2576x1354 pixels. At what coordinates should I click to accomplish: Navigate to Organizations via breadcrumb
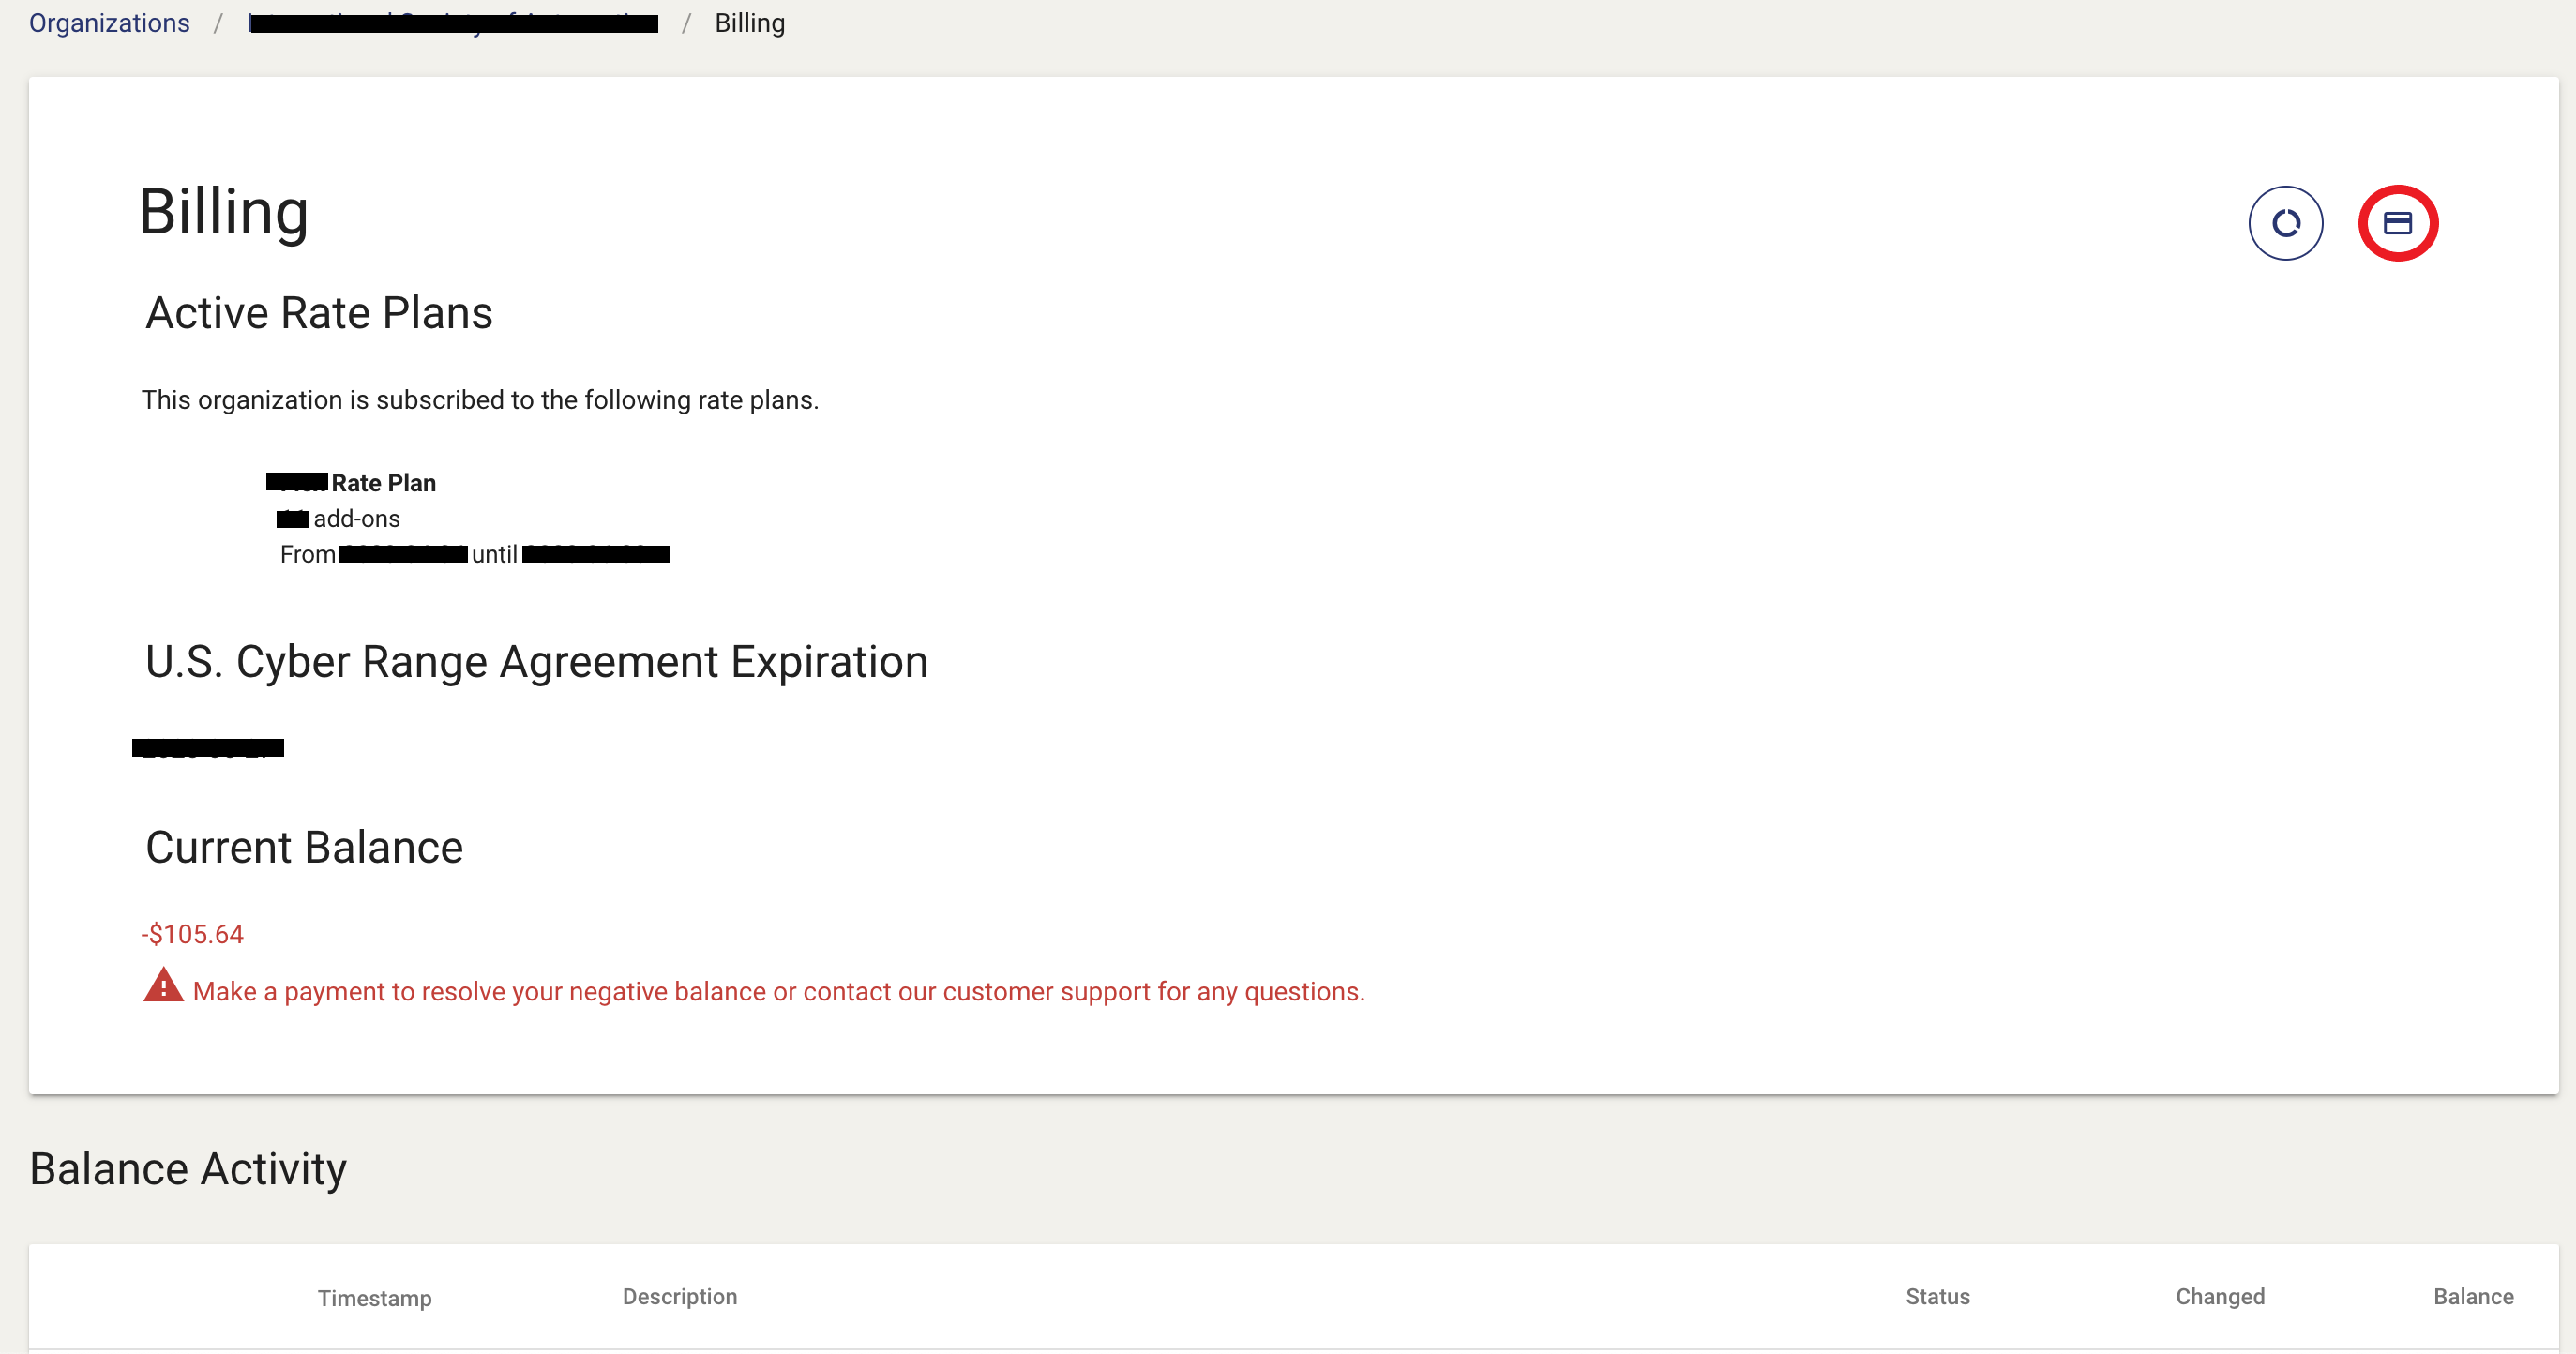click(108, 22)
